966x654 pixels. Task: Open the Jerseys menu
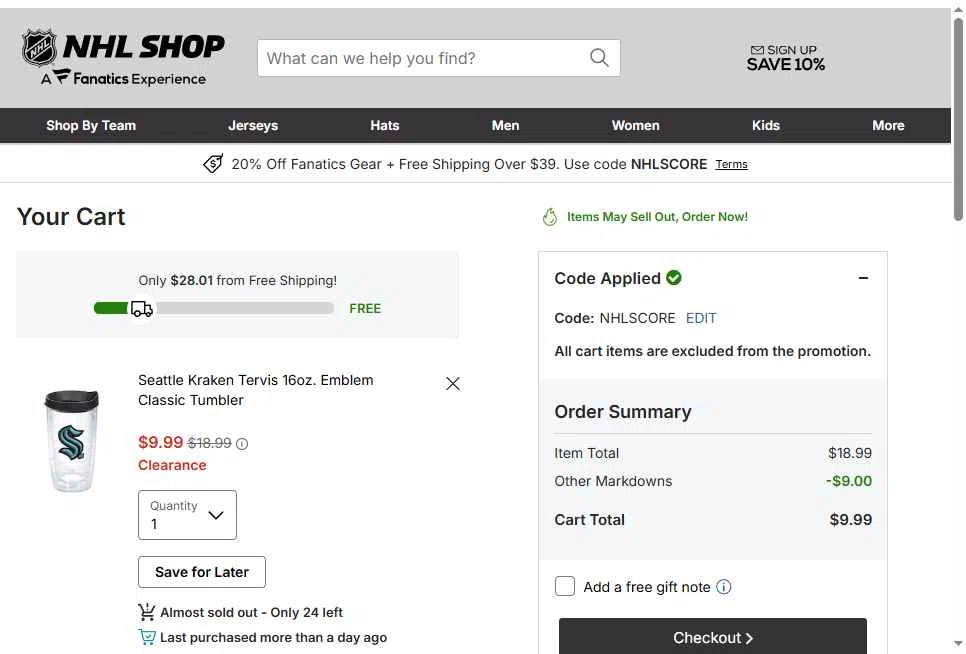click(253, 126)
